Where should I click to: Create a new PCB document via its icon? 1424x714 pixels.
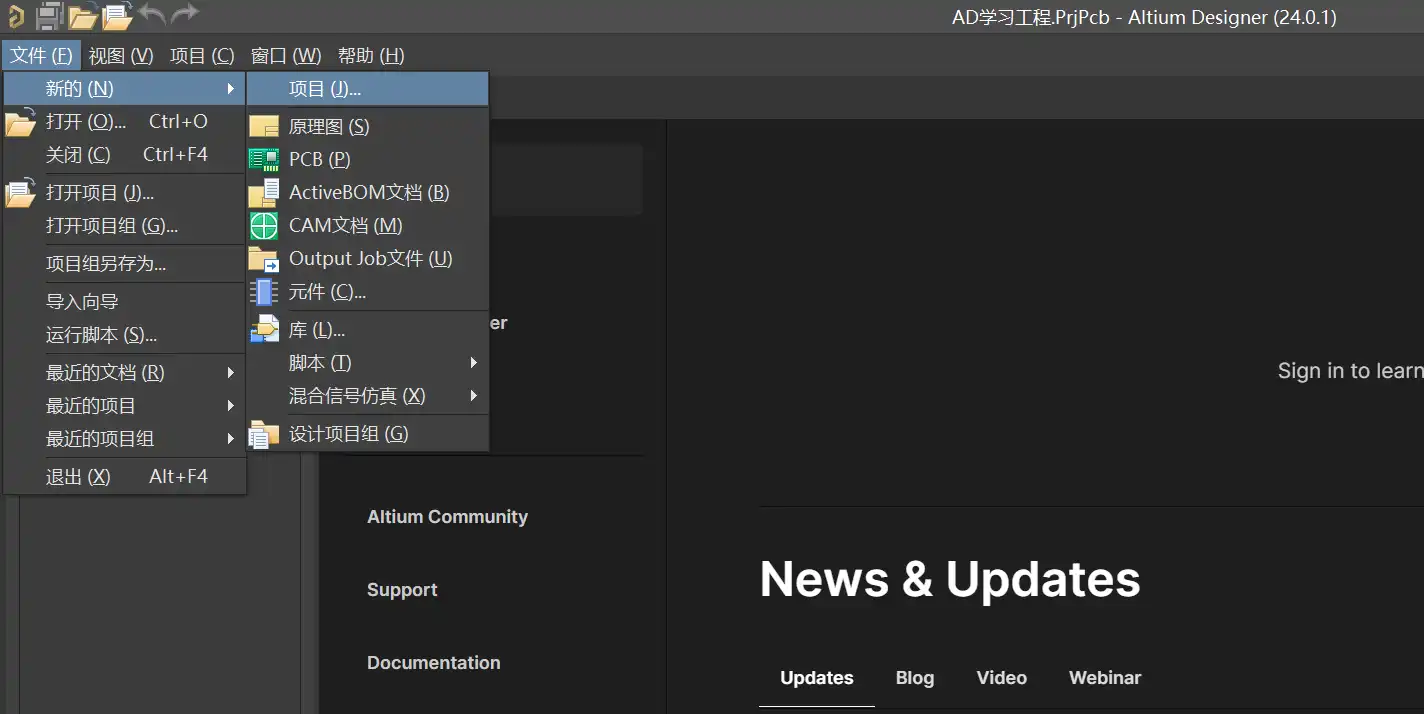(x=263, y=160)
